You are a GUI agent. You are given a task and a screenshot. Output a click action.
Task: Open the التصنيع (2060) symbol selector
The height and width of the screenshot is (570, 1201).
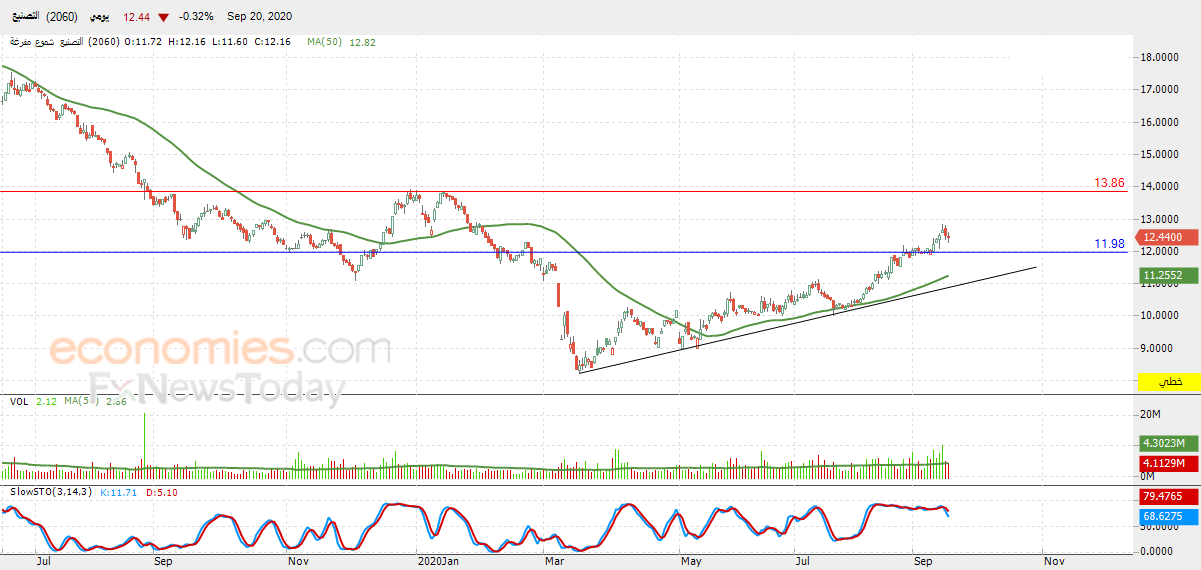[42, 18]
